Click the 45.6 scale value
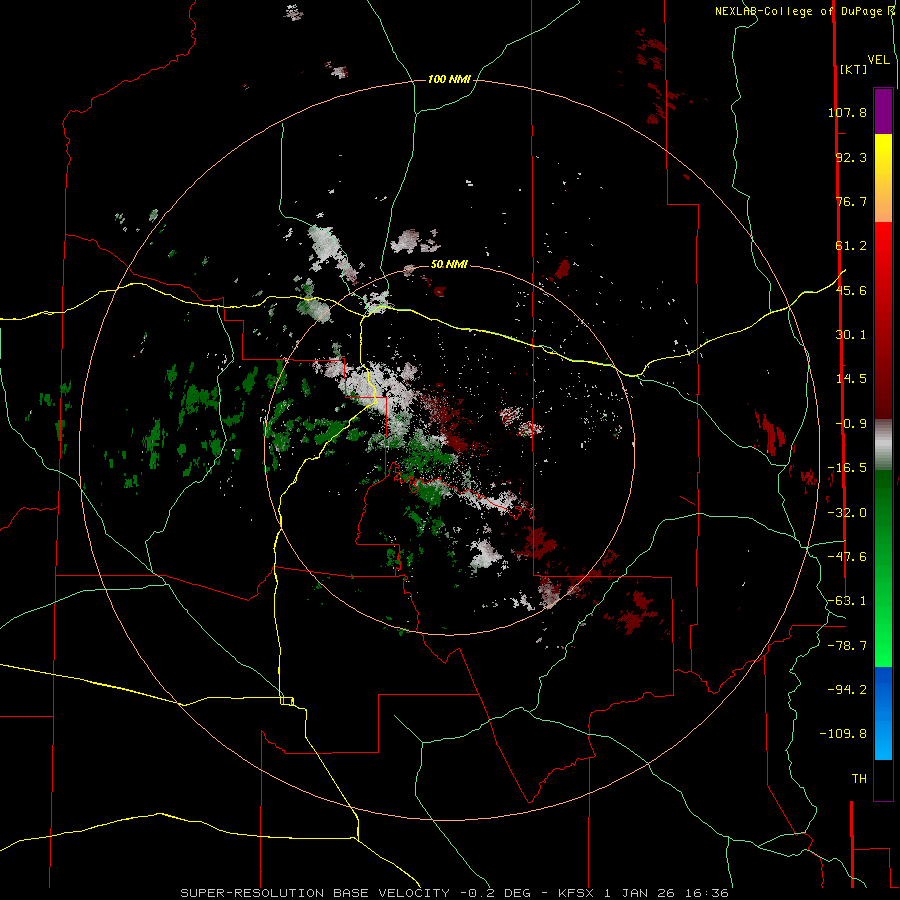Image resolution: width=900 pixels, height=900 pixels. [x=851, y=290]
